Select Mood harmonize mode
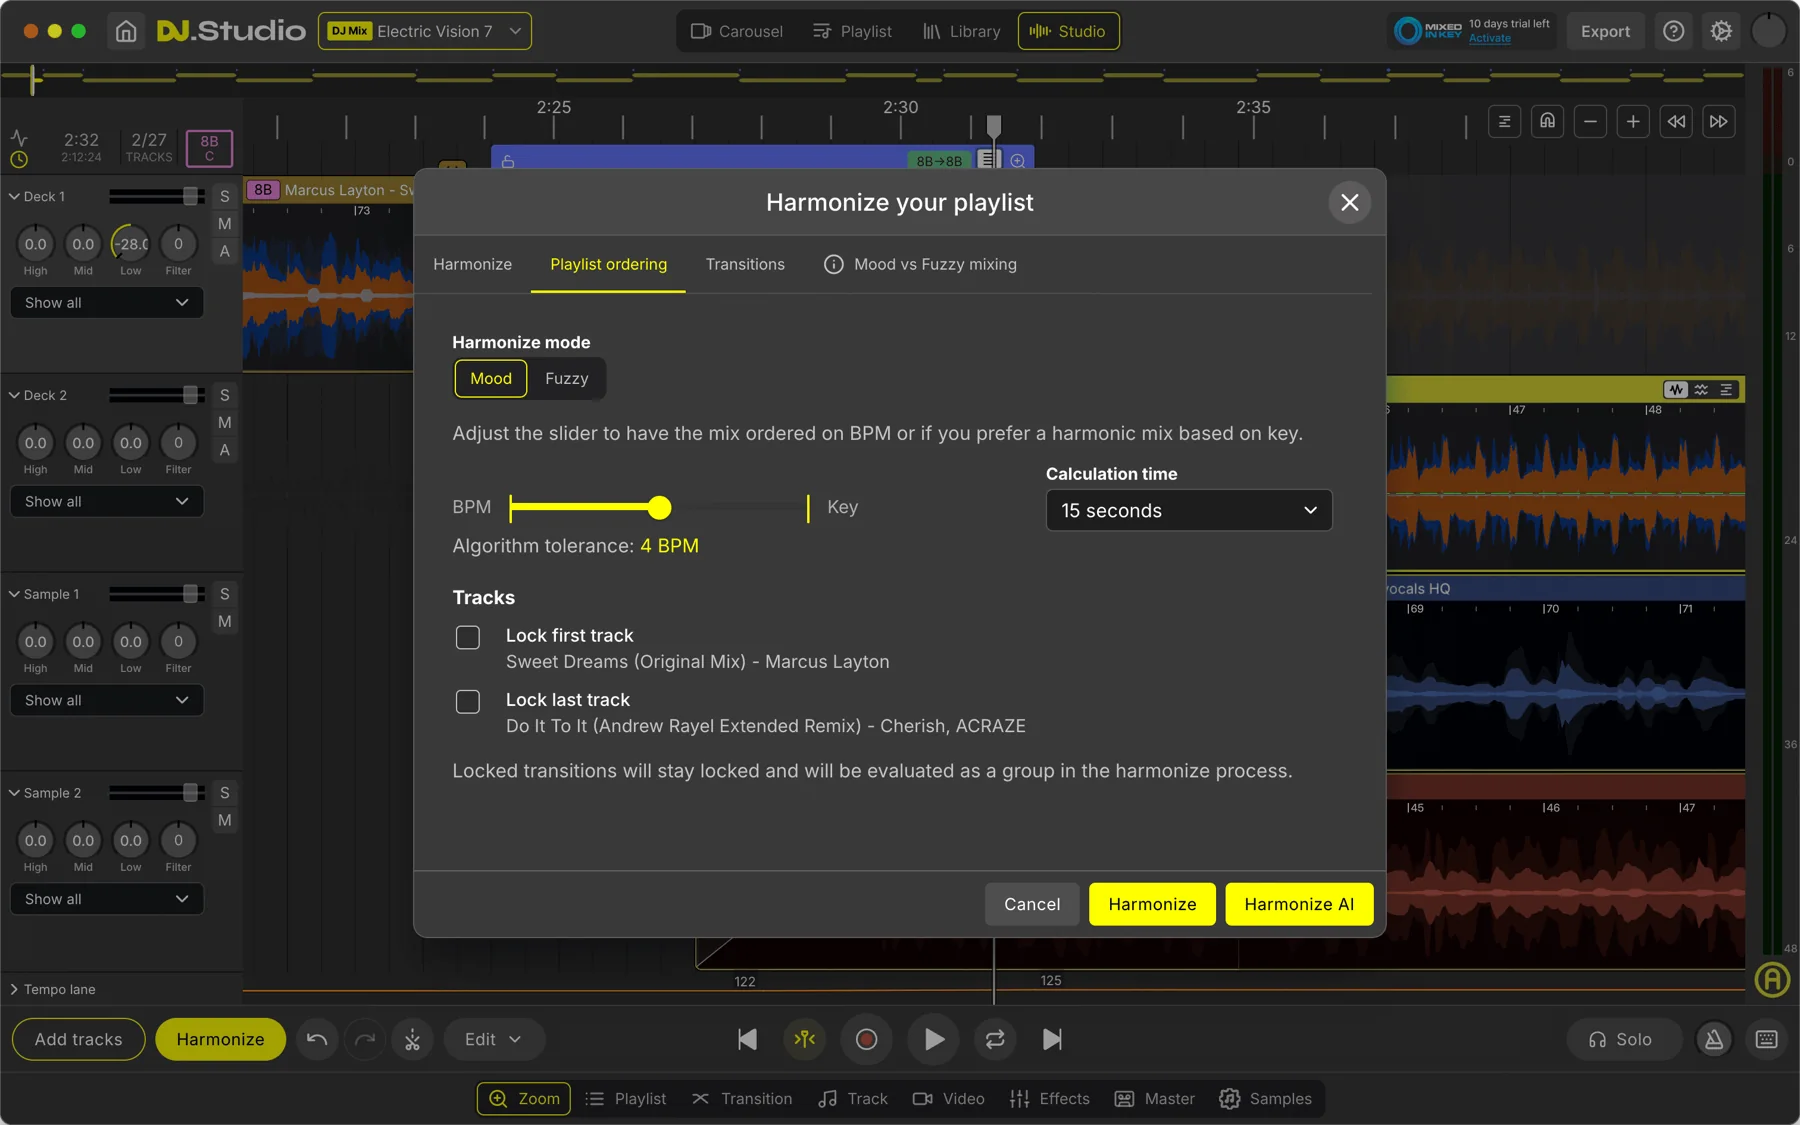The height and width of the screenshot is (1125, 1800). click(491, 378)
